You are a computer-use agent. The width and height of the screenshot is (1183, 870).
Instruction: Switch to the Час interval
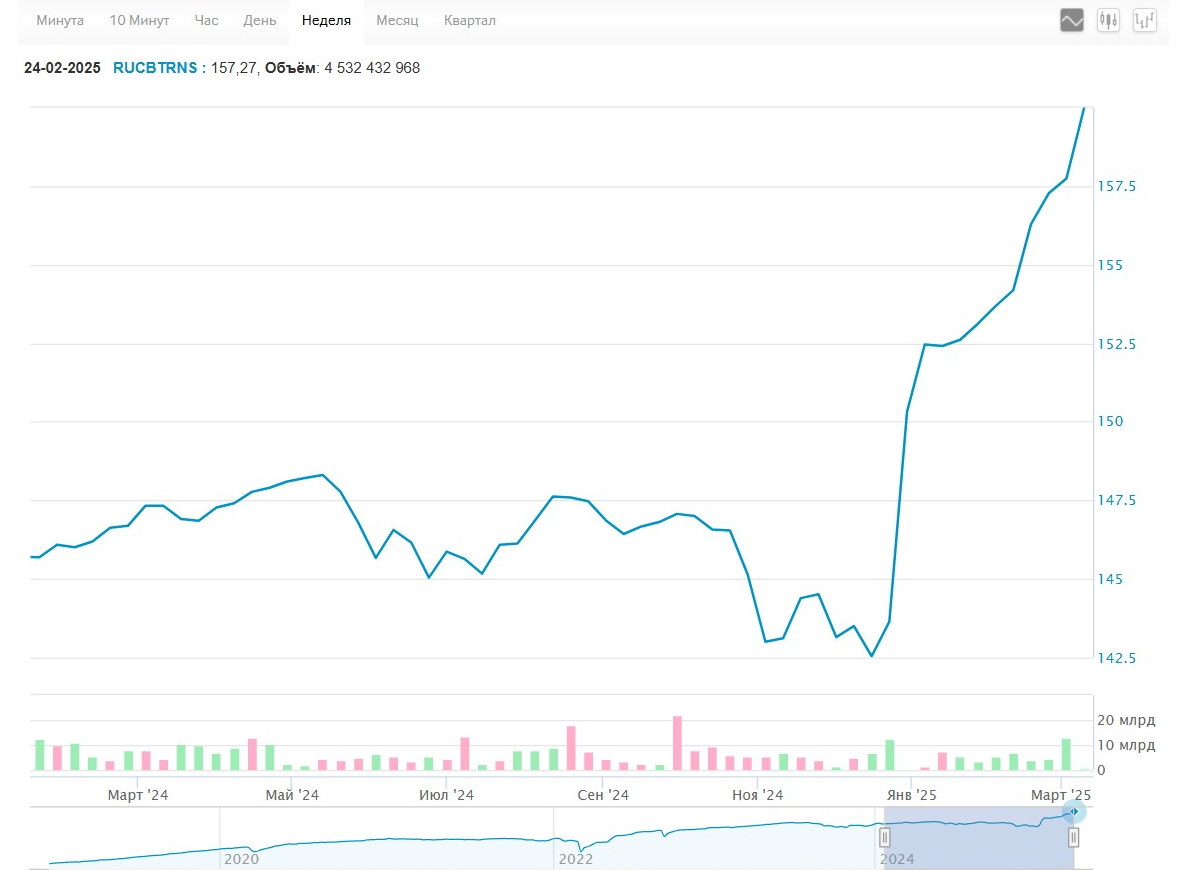tap(206, 21)
